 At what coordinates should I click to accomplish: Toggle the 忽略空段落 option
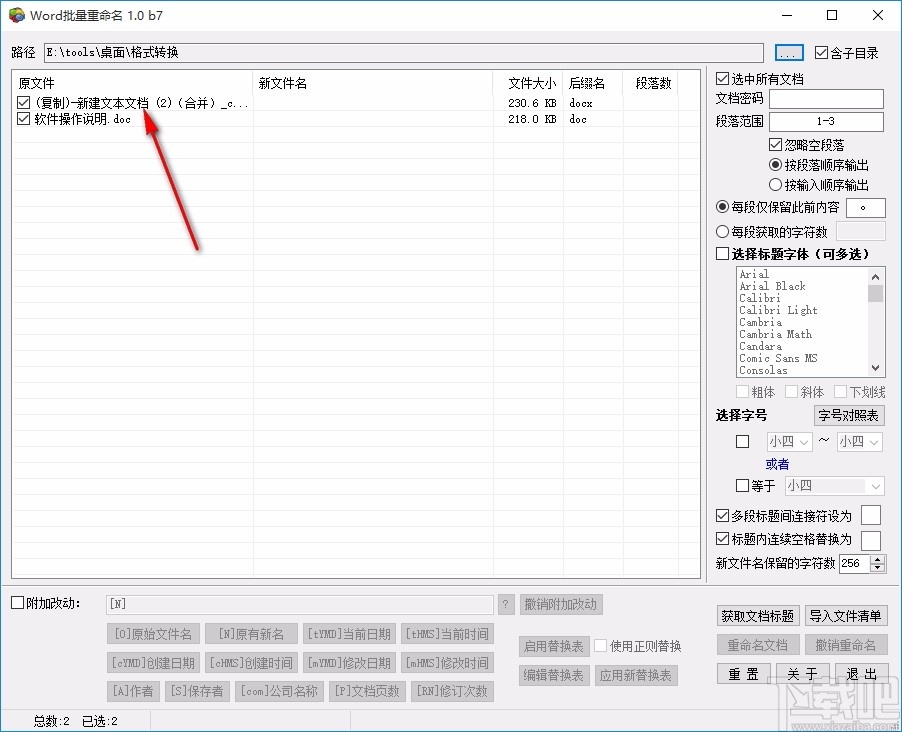[x=774, y=144]
